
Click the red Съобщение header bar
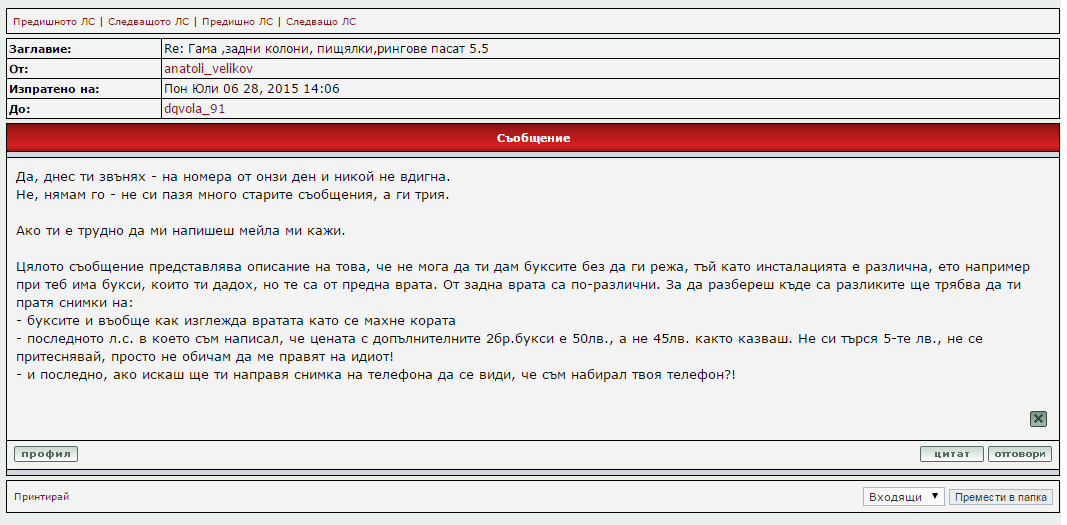(533, 138)
